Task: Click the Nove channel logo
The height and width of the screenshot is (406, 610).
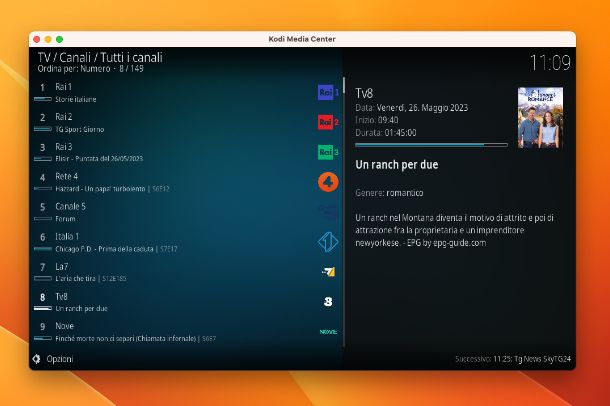Action: [x=328, y=332]
